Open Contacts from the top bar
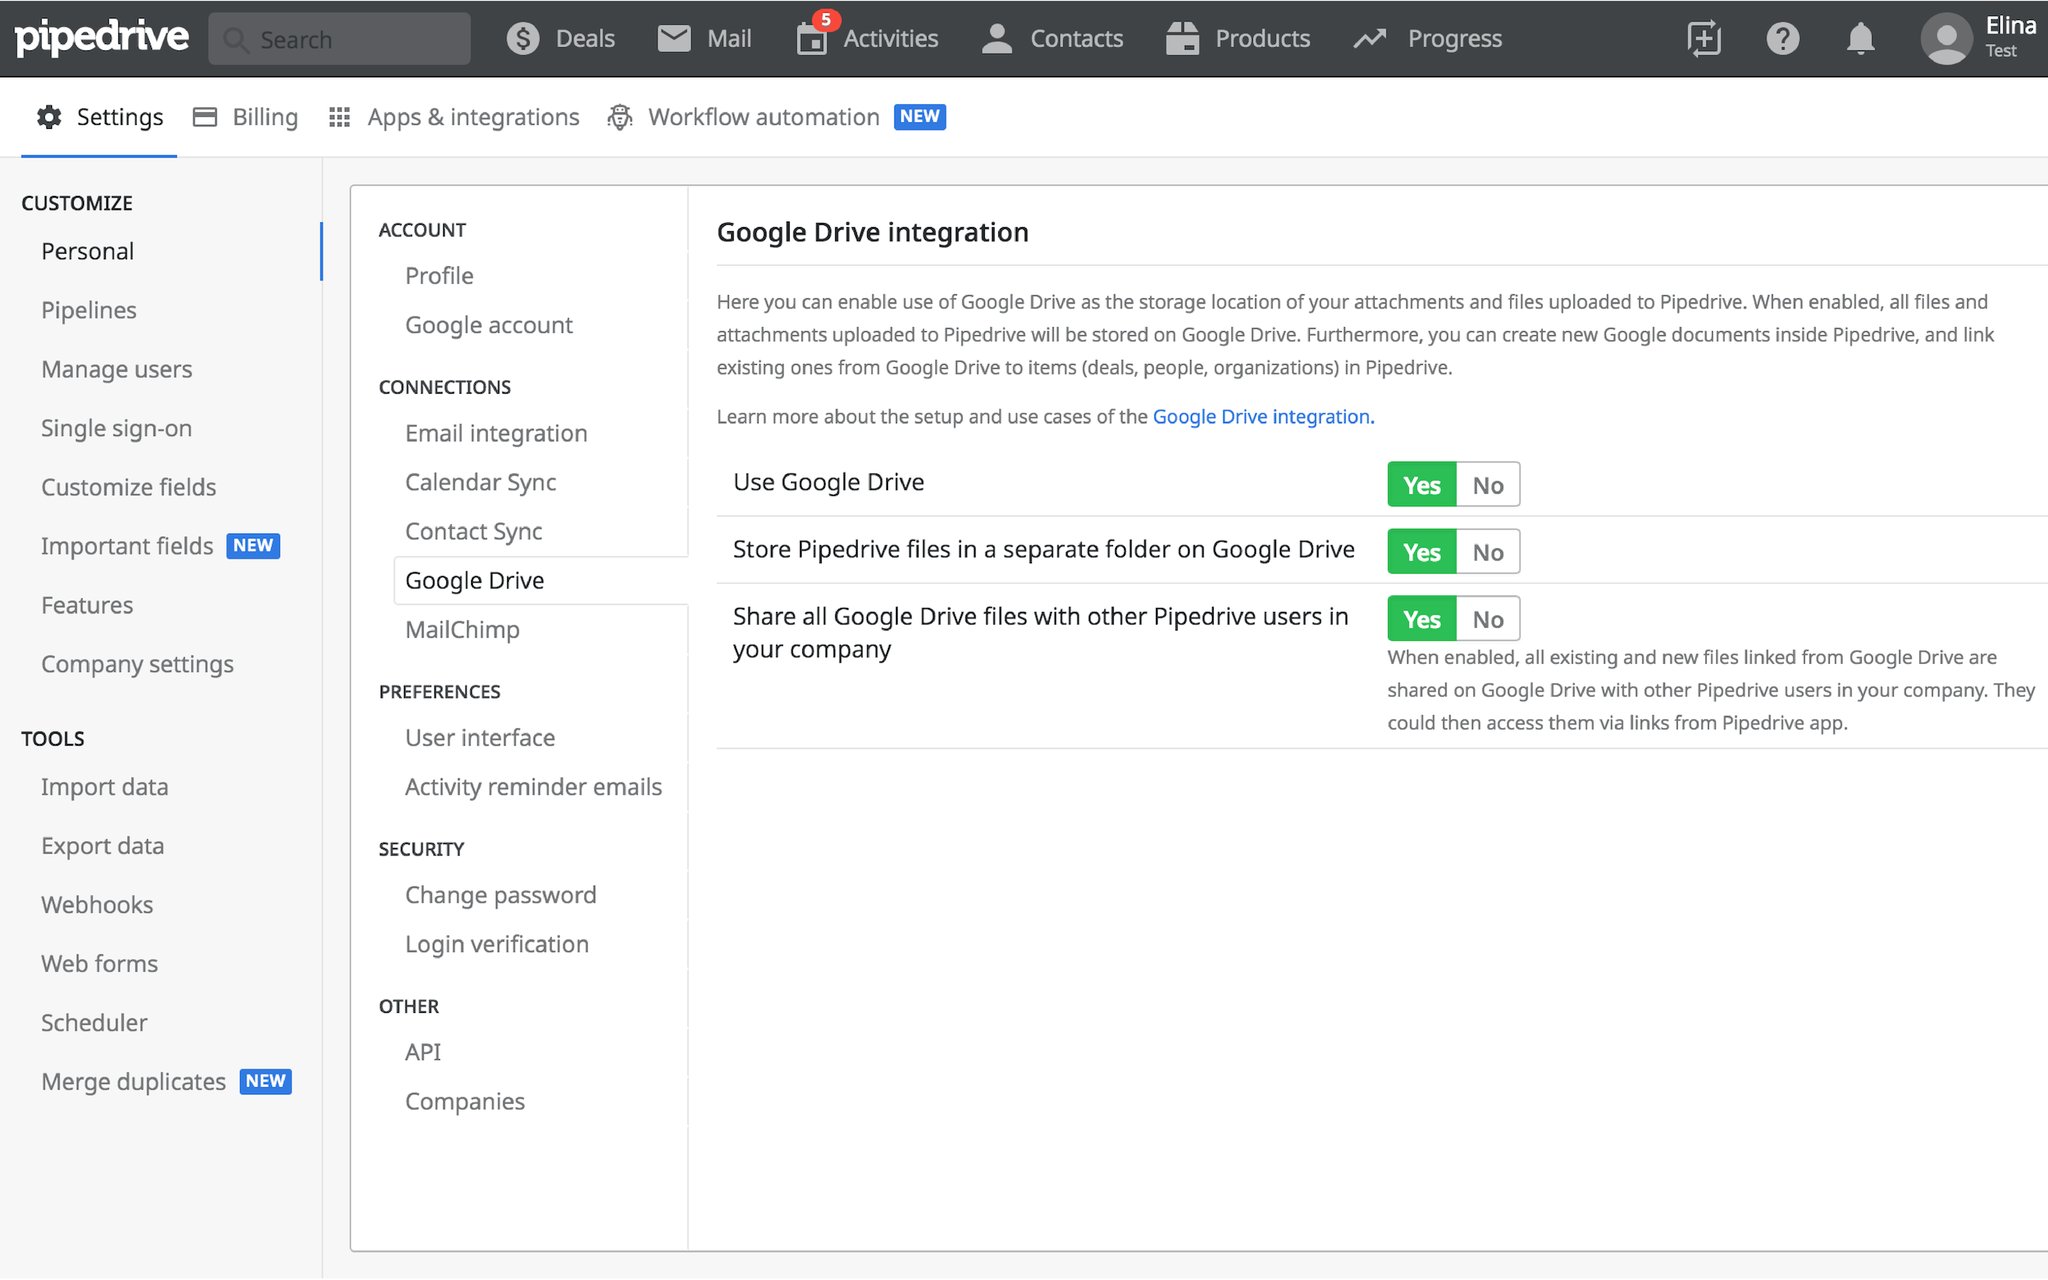 pos(1051,38)
